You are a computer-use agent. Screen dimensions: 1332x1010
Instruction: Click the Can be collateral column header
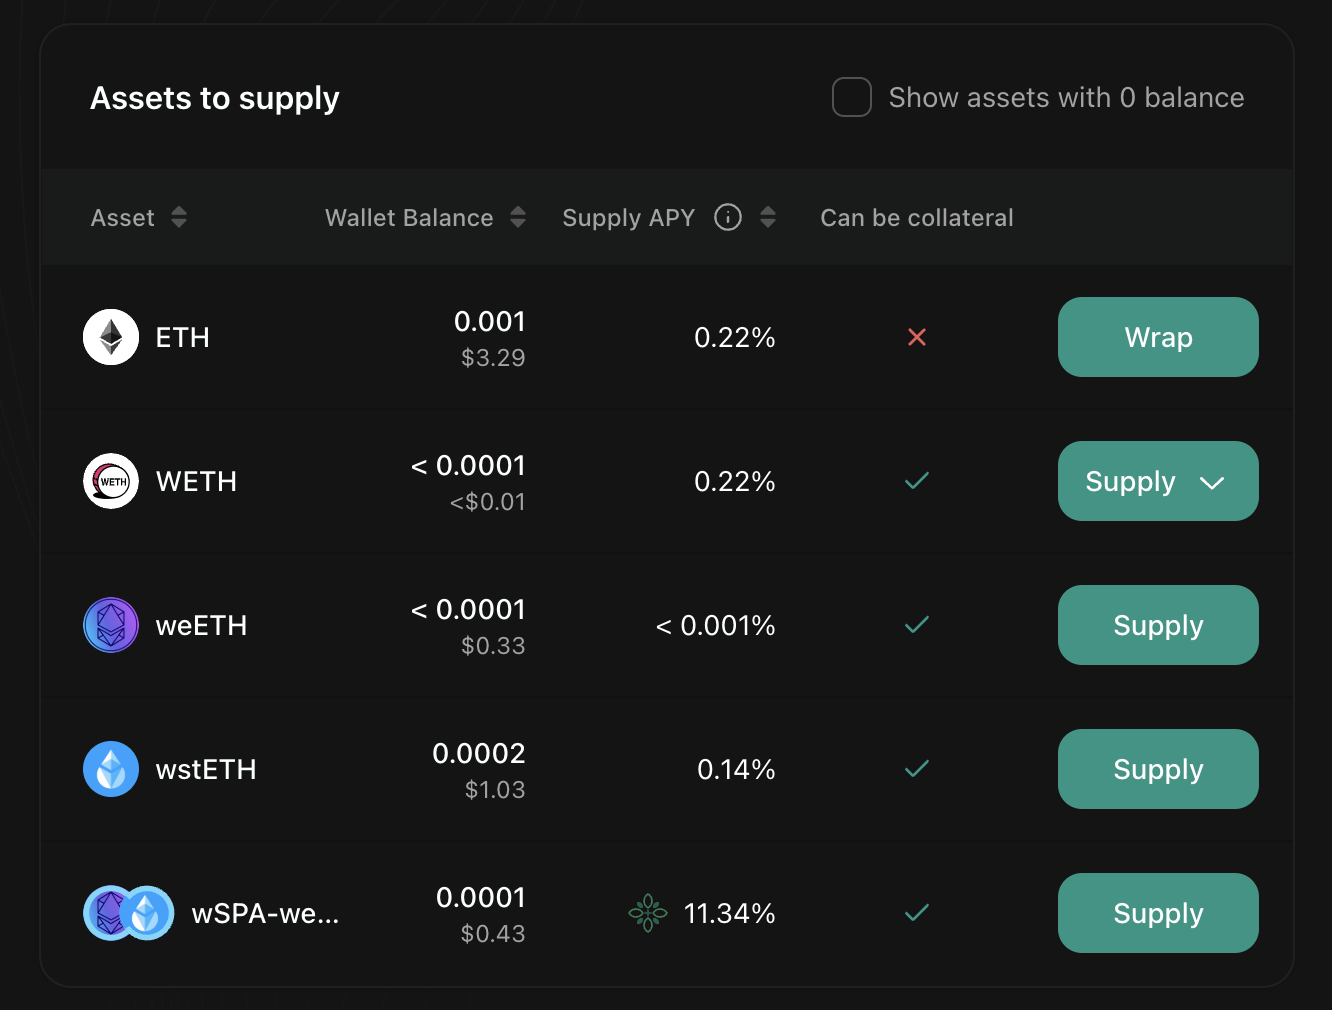coord(917,218)
